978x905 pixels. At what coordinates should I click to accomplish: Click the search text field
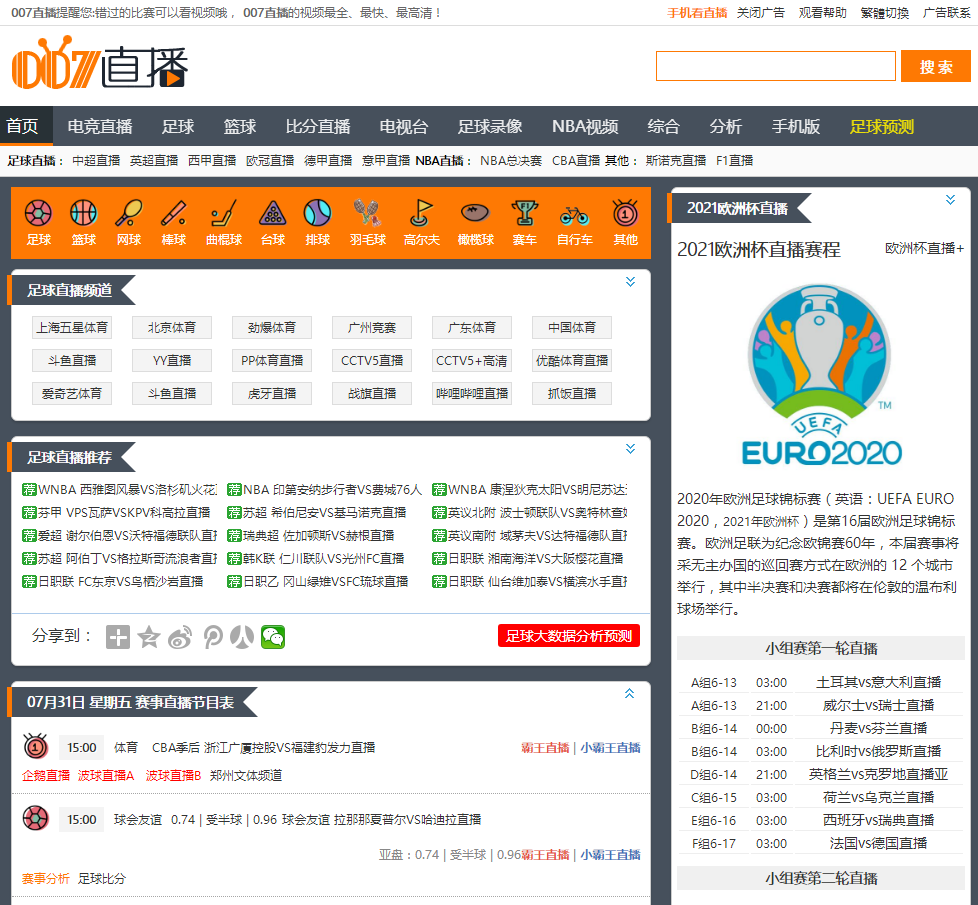[x=776, y=66]
